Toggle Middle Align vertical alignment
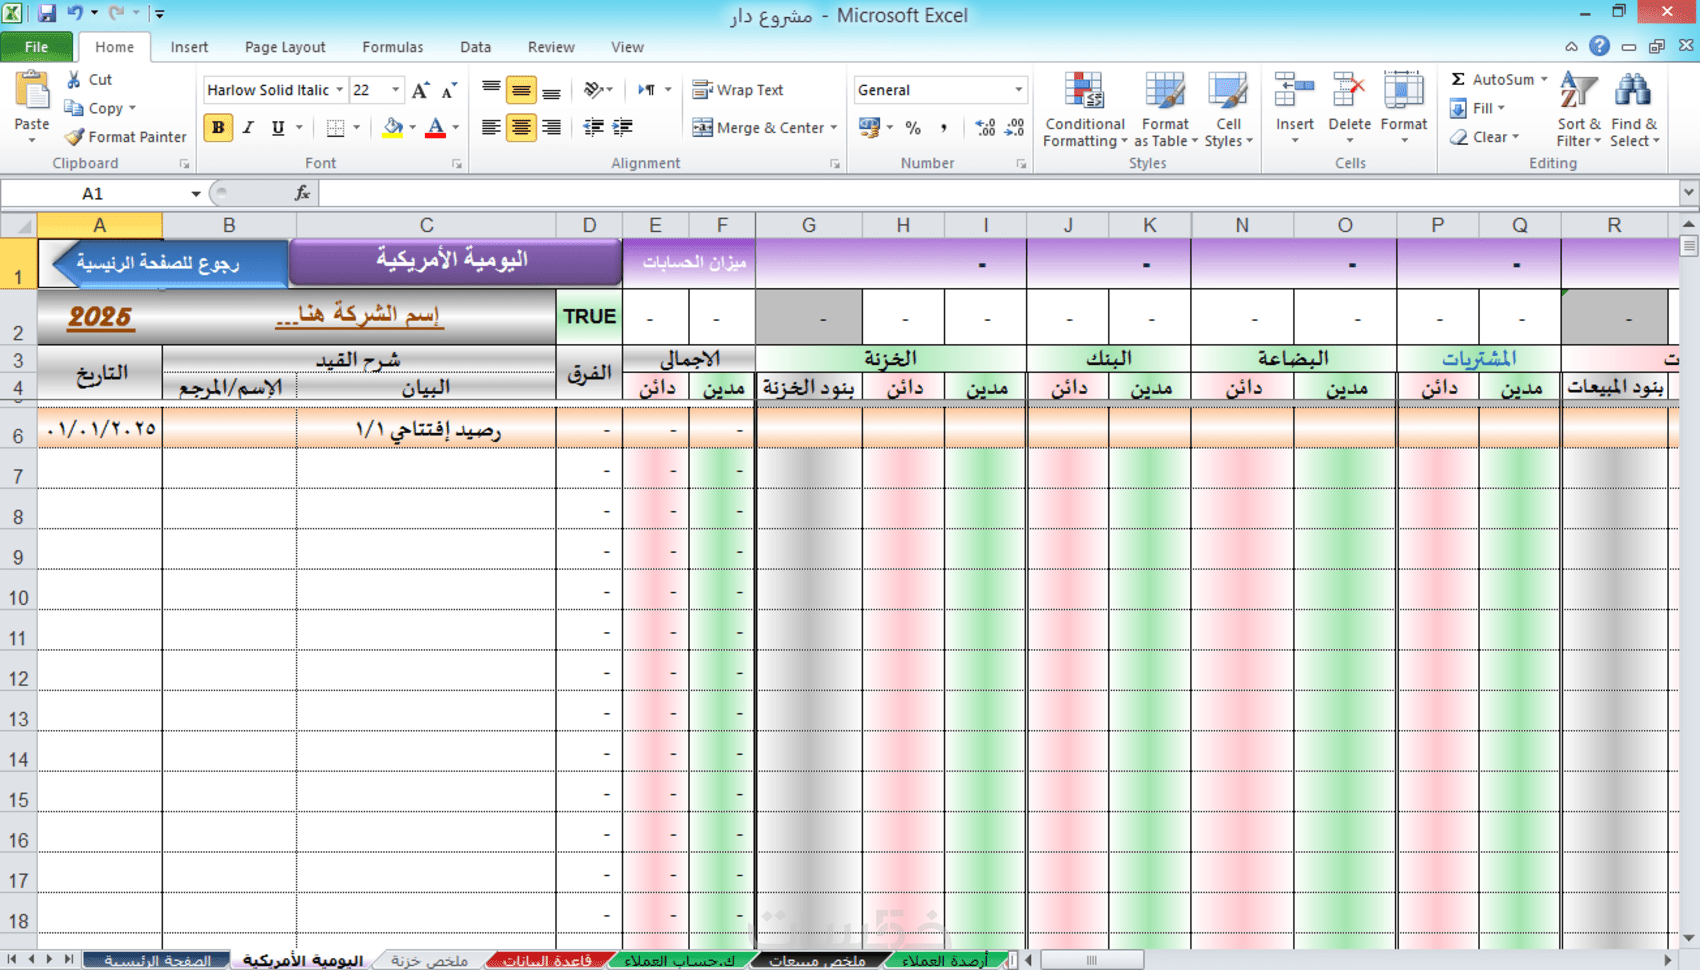The height and width of the screenshot is (970, 1700). click(521, 90)
